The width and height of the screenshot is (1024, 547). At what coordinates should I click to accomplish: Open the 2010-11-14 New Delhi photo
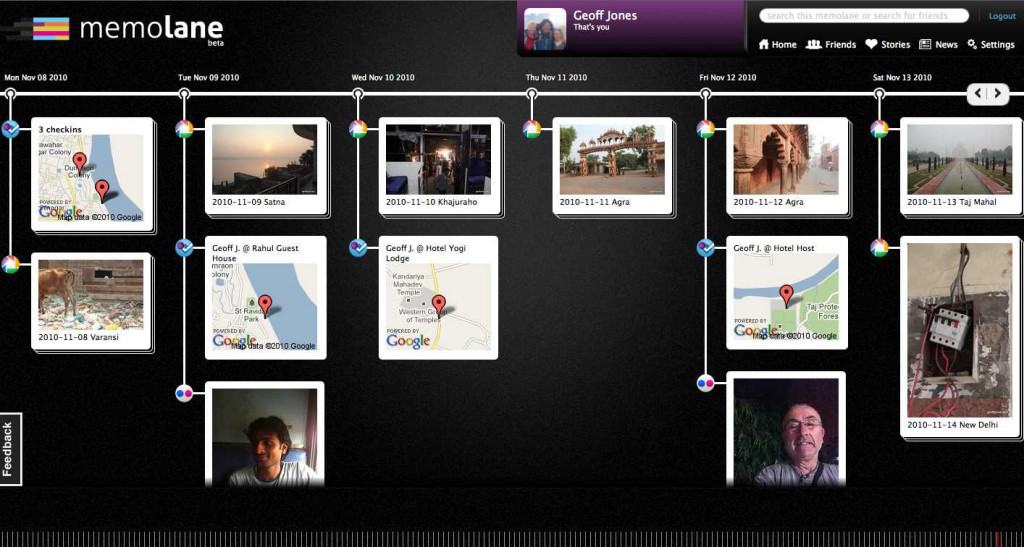point(959,330)
